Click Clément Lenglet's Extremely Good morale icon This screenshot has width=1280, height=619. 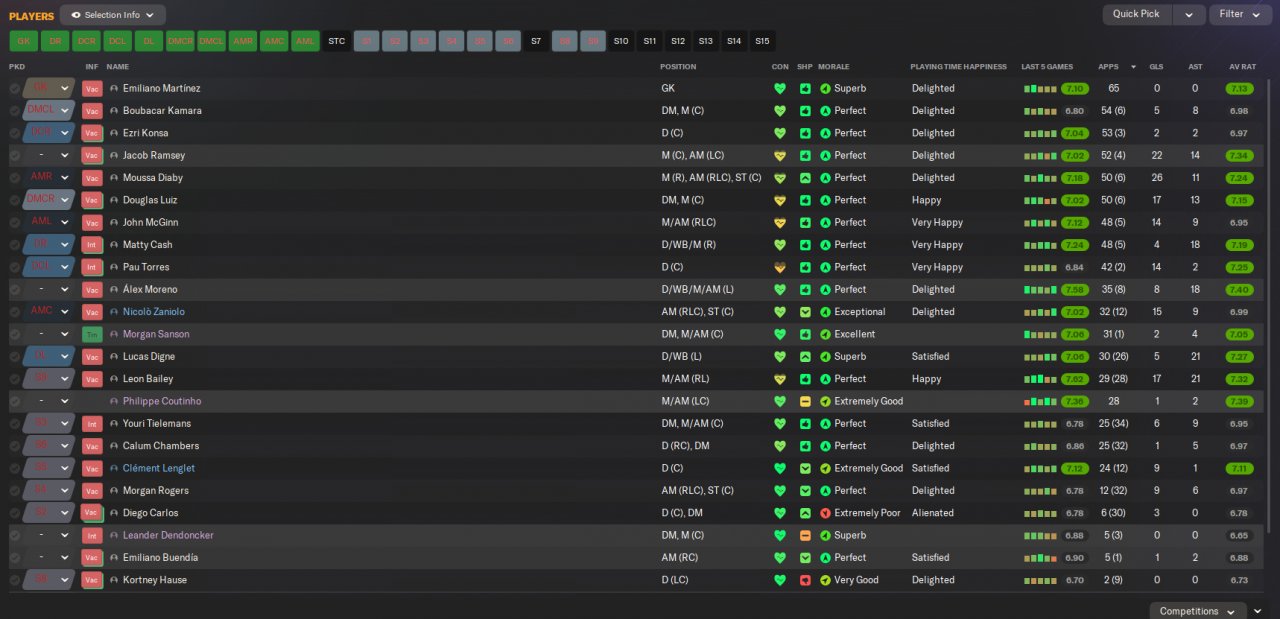[x=825, y=468]
